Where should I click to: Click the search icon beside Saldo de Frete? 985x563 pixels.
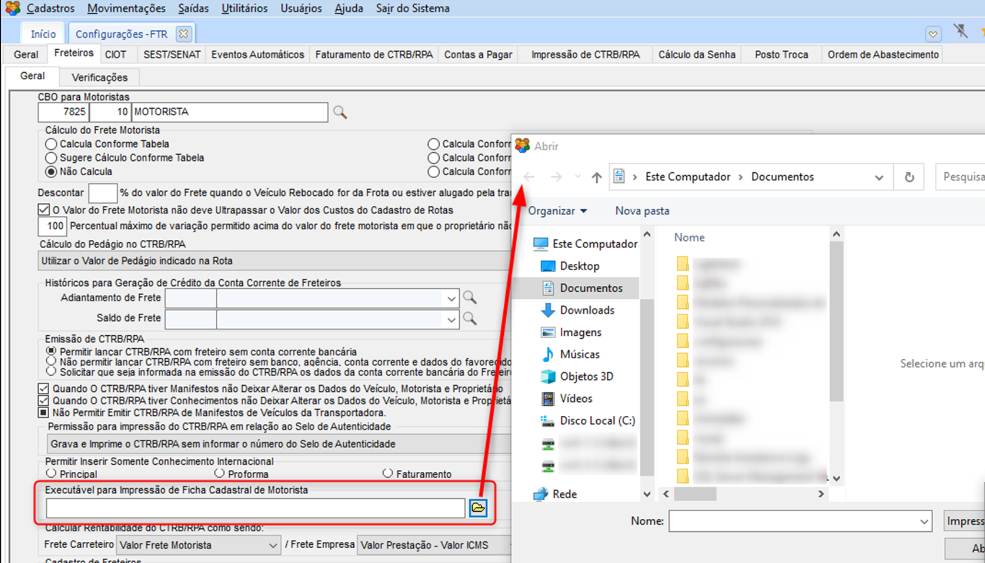pyautogui.click(x=469, y=319)
